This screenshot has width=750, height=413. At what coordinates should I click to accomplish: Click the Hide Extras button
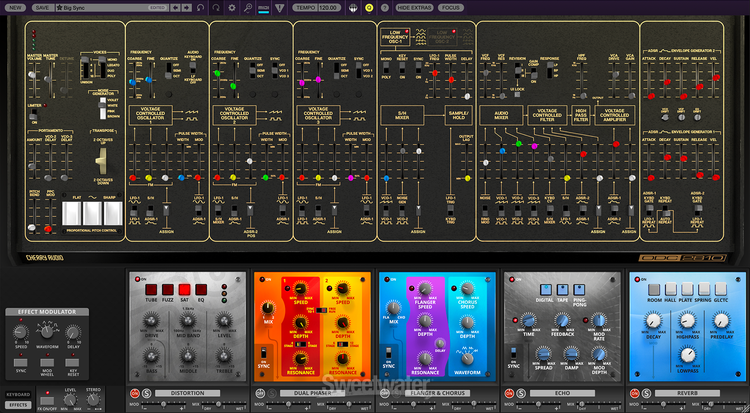pos(414,7)
